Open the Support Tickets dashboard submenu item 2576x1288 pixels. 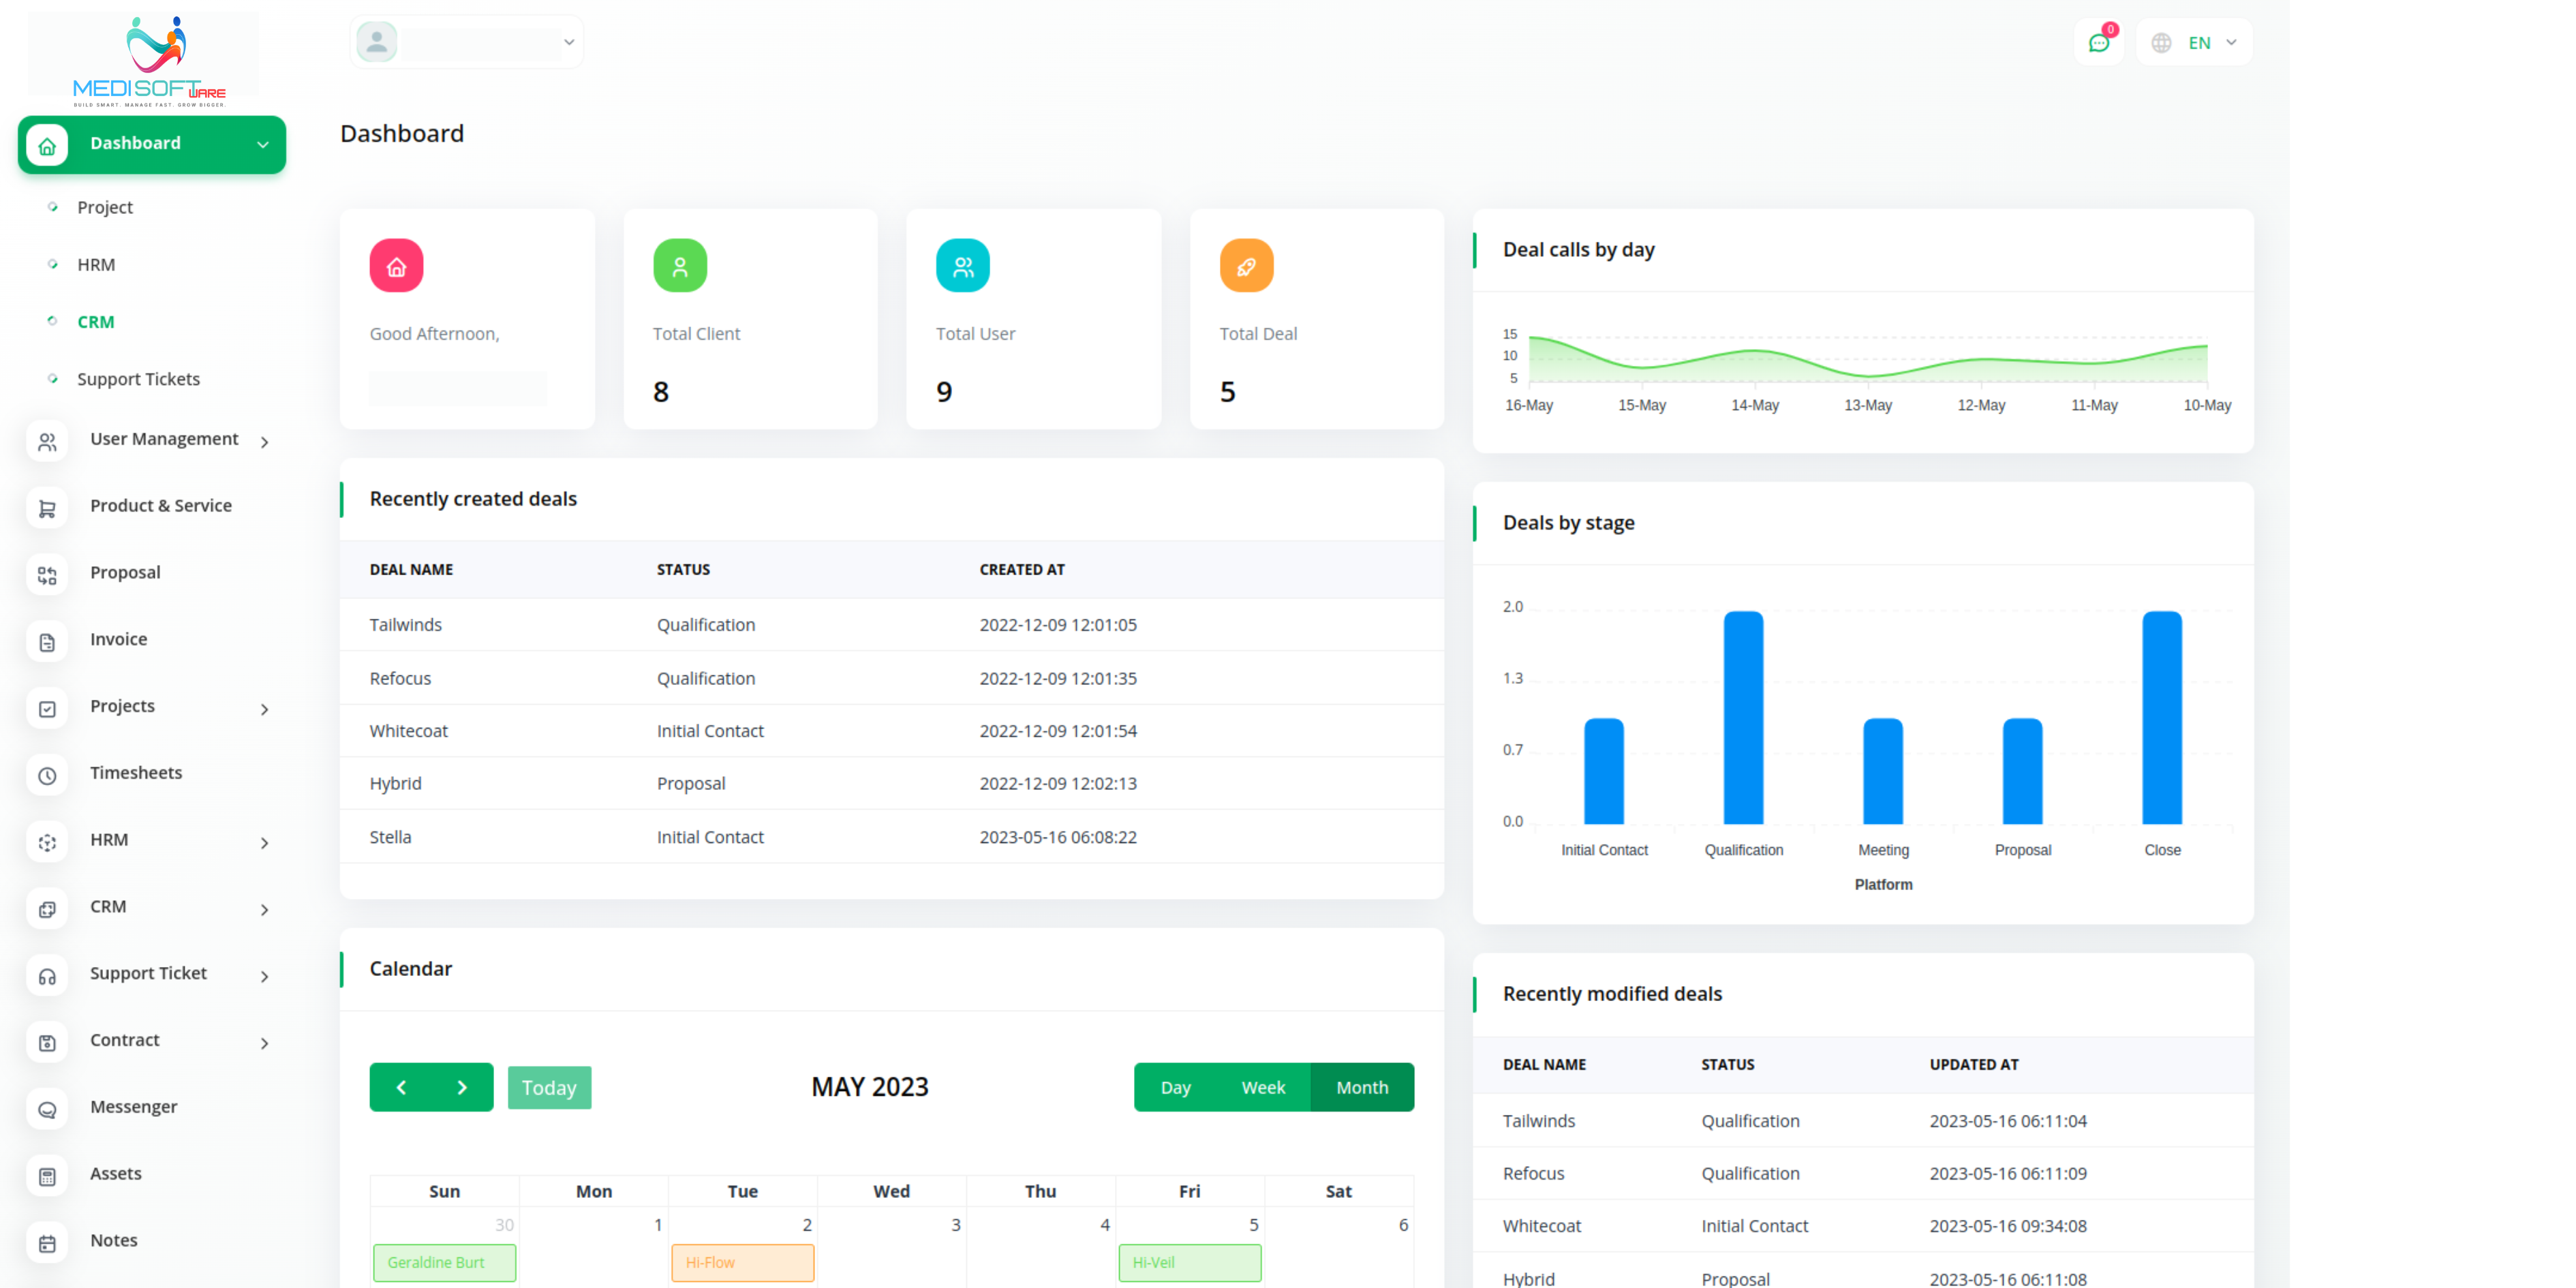[138, 379]
